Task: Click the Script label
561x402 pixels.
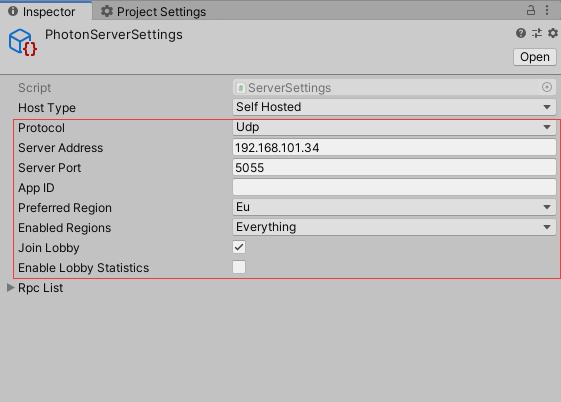Action: (x=34, y=88)
